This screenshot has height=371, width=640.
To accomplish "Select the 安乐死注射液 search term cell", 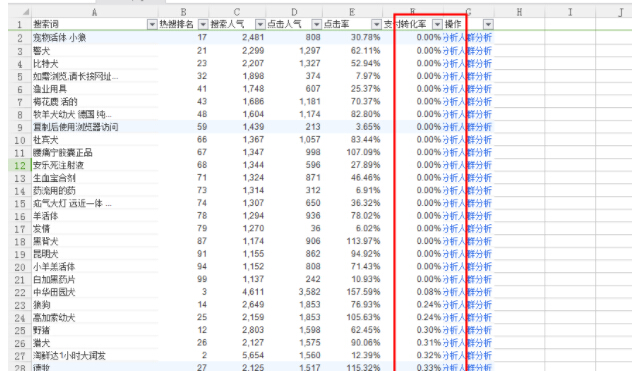I will [x=94, y=165].
